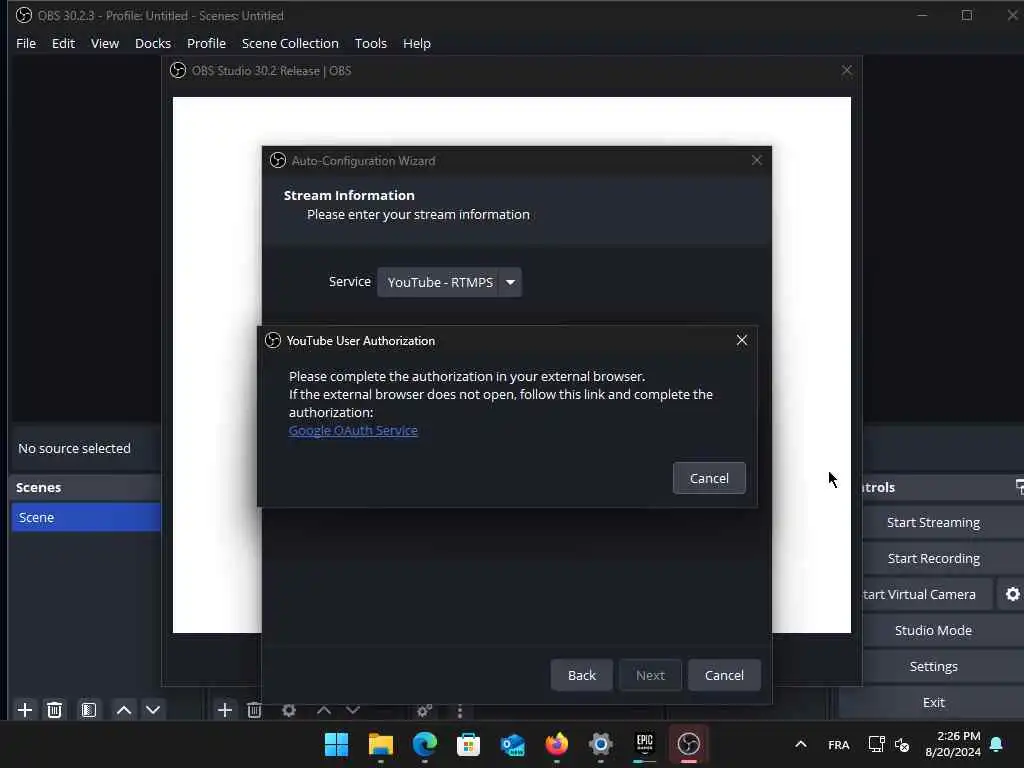Close the OBS Studio 30.2 Release window
The image size is (1024, 768).
pos(847,70)
